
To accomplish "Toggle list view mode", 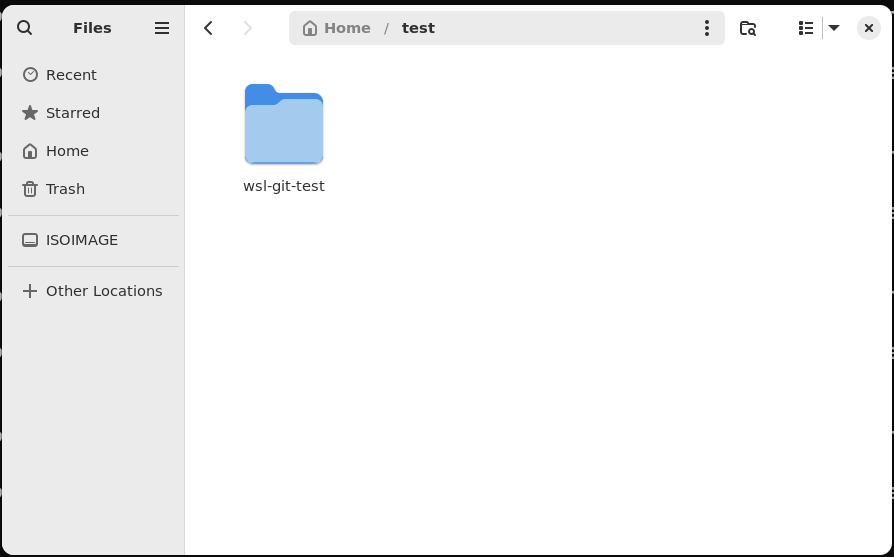I will point(805,28).
